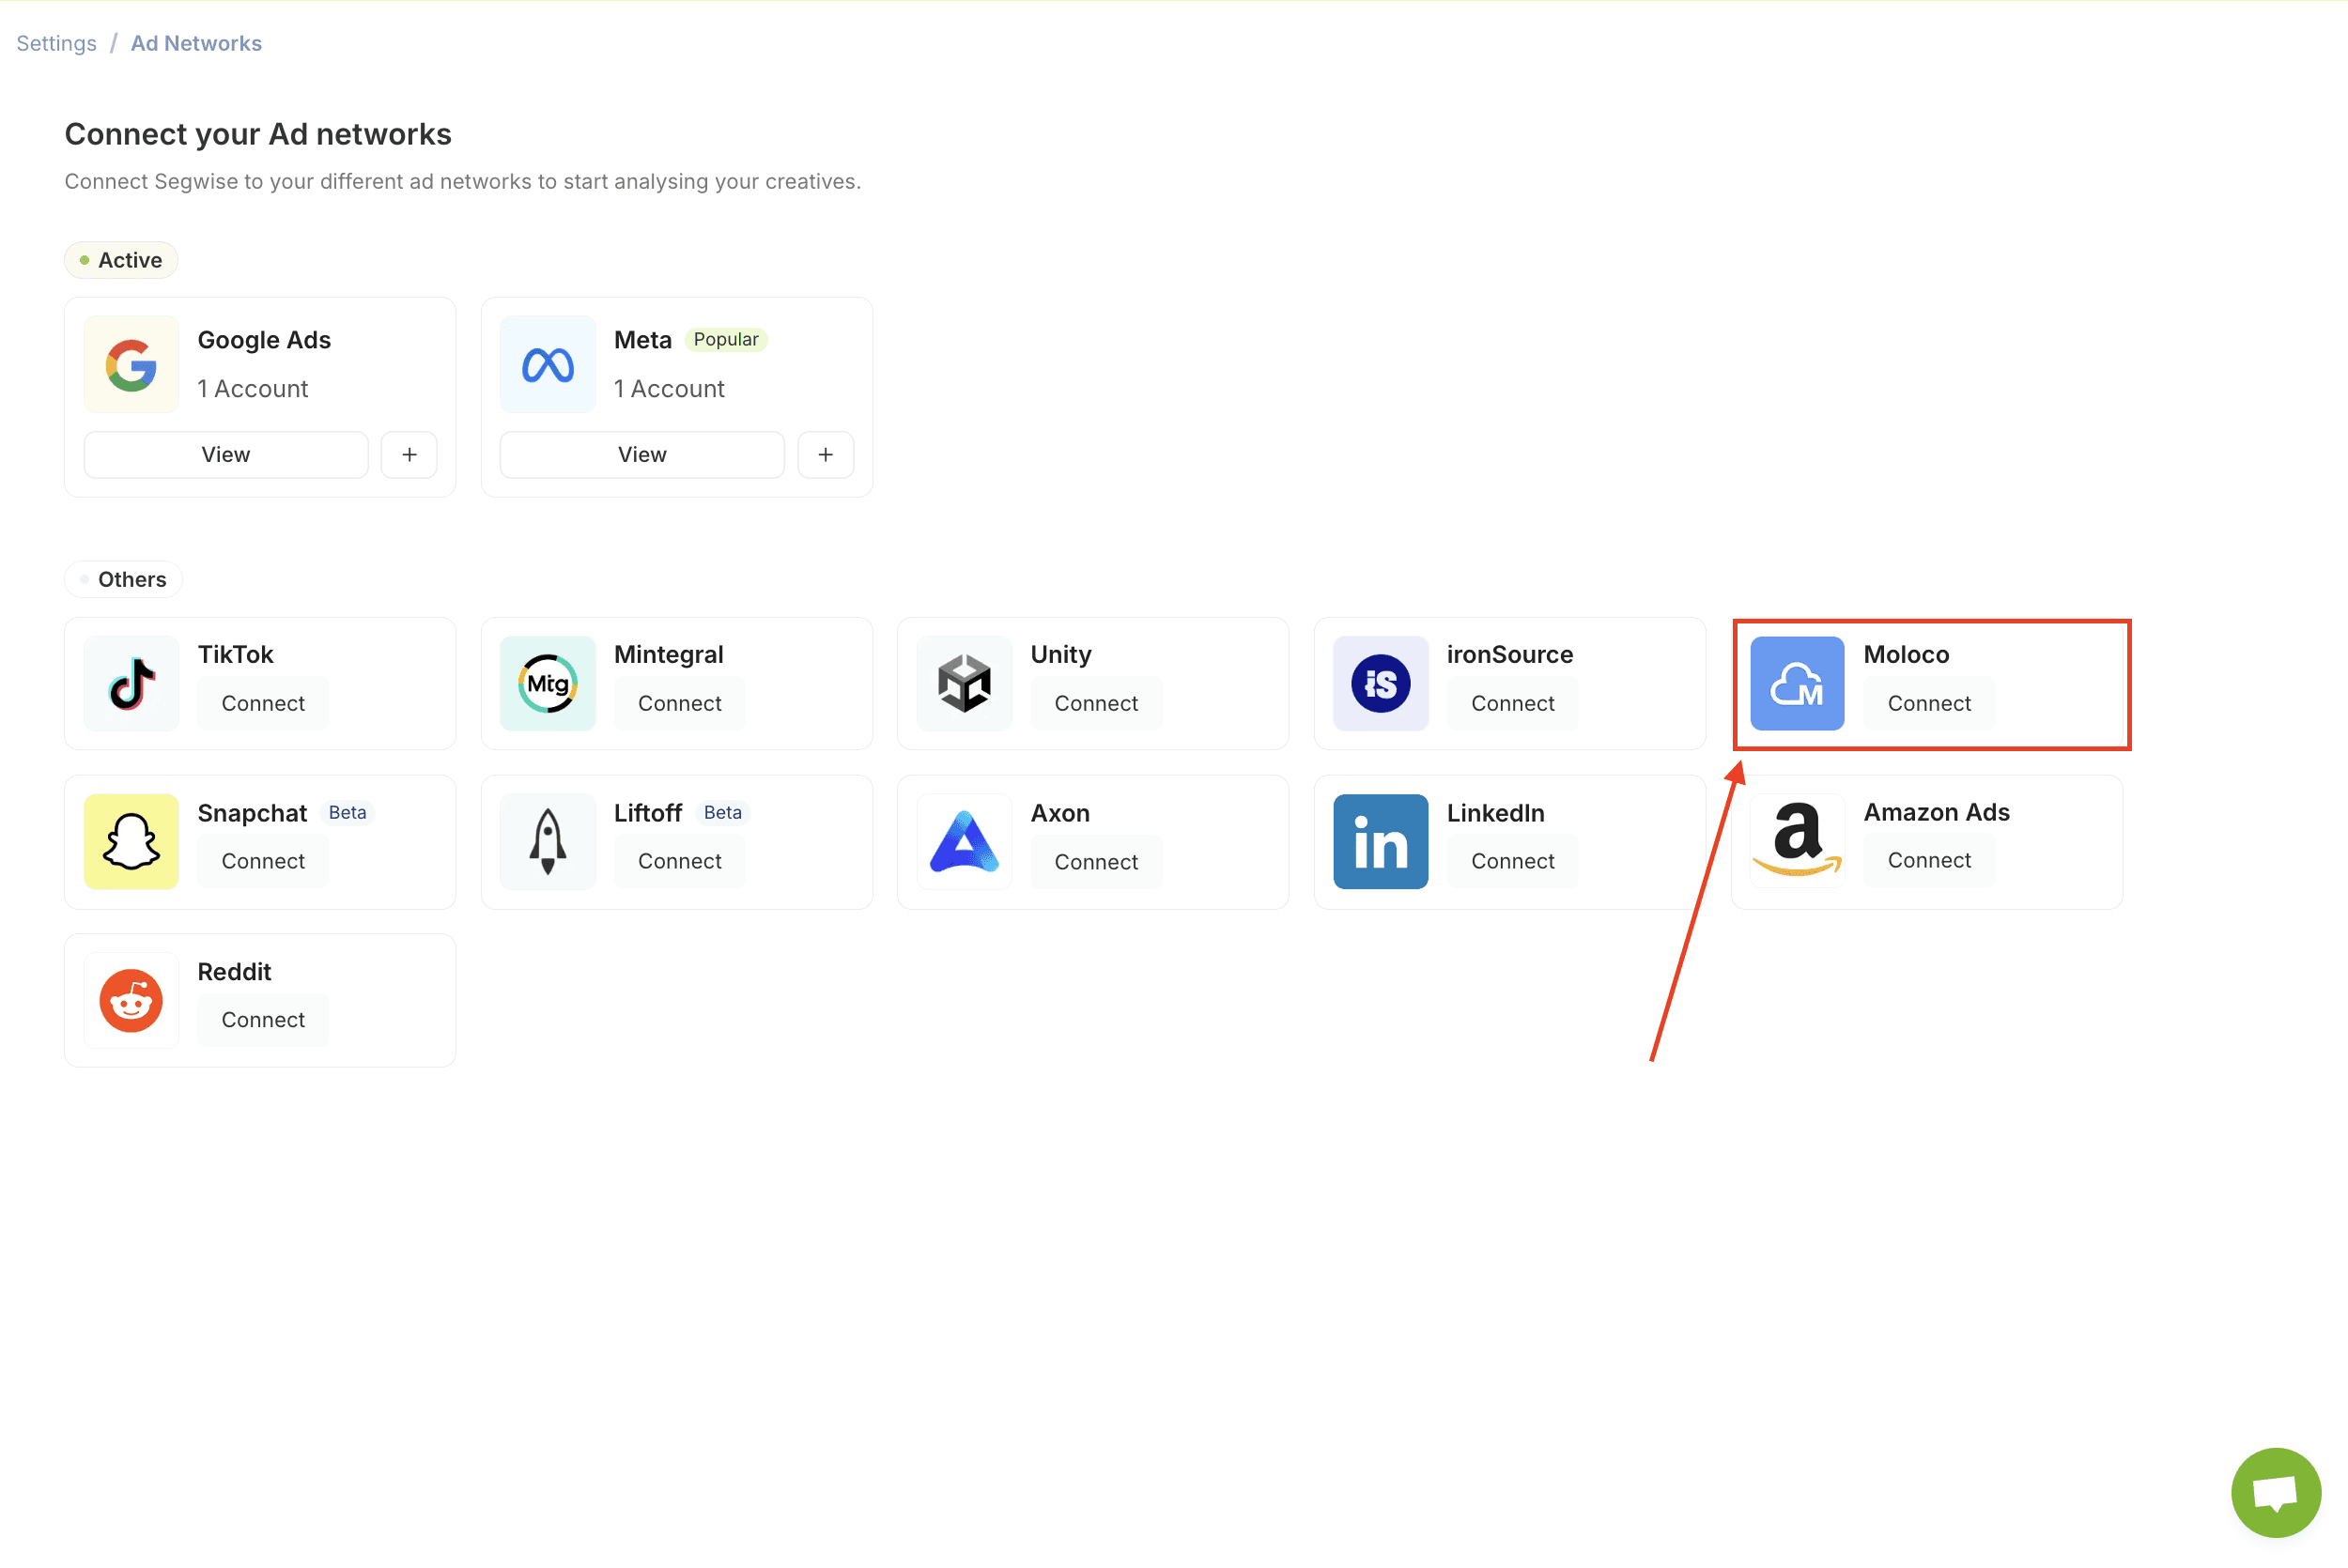Image resolution: width=2348 pixels, height=1568 pixels.
Task: Click the TikTok logo icon
Action: coord(131,684)
